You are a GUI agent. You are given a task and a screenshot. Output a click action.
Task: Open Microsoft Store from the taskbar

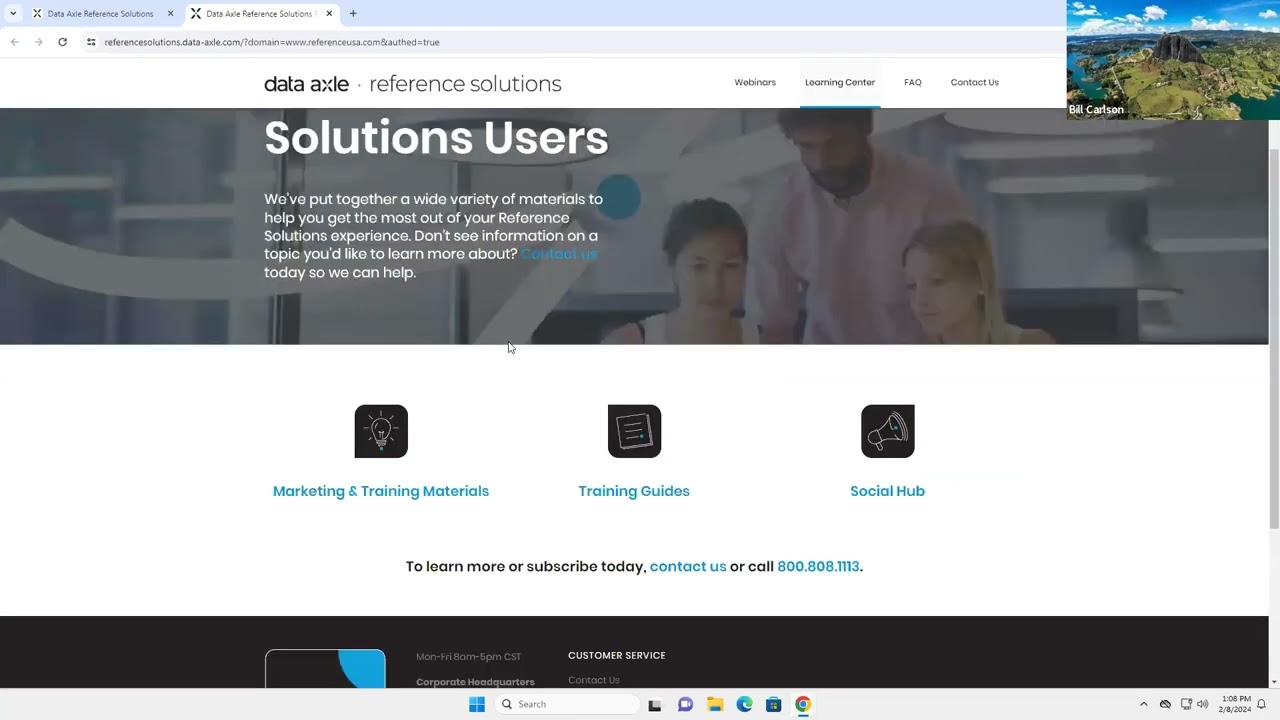pos(773,704)
